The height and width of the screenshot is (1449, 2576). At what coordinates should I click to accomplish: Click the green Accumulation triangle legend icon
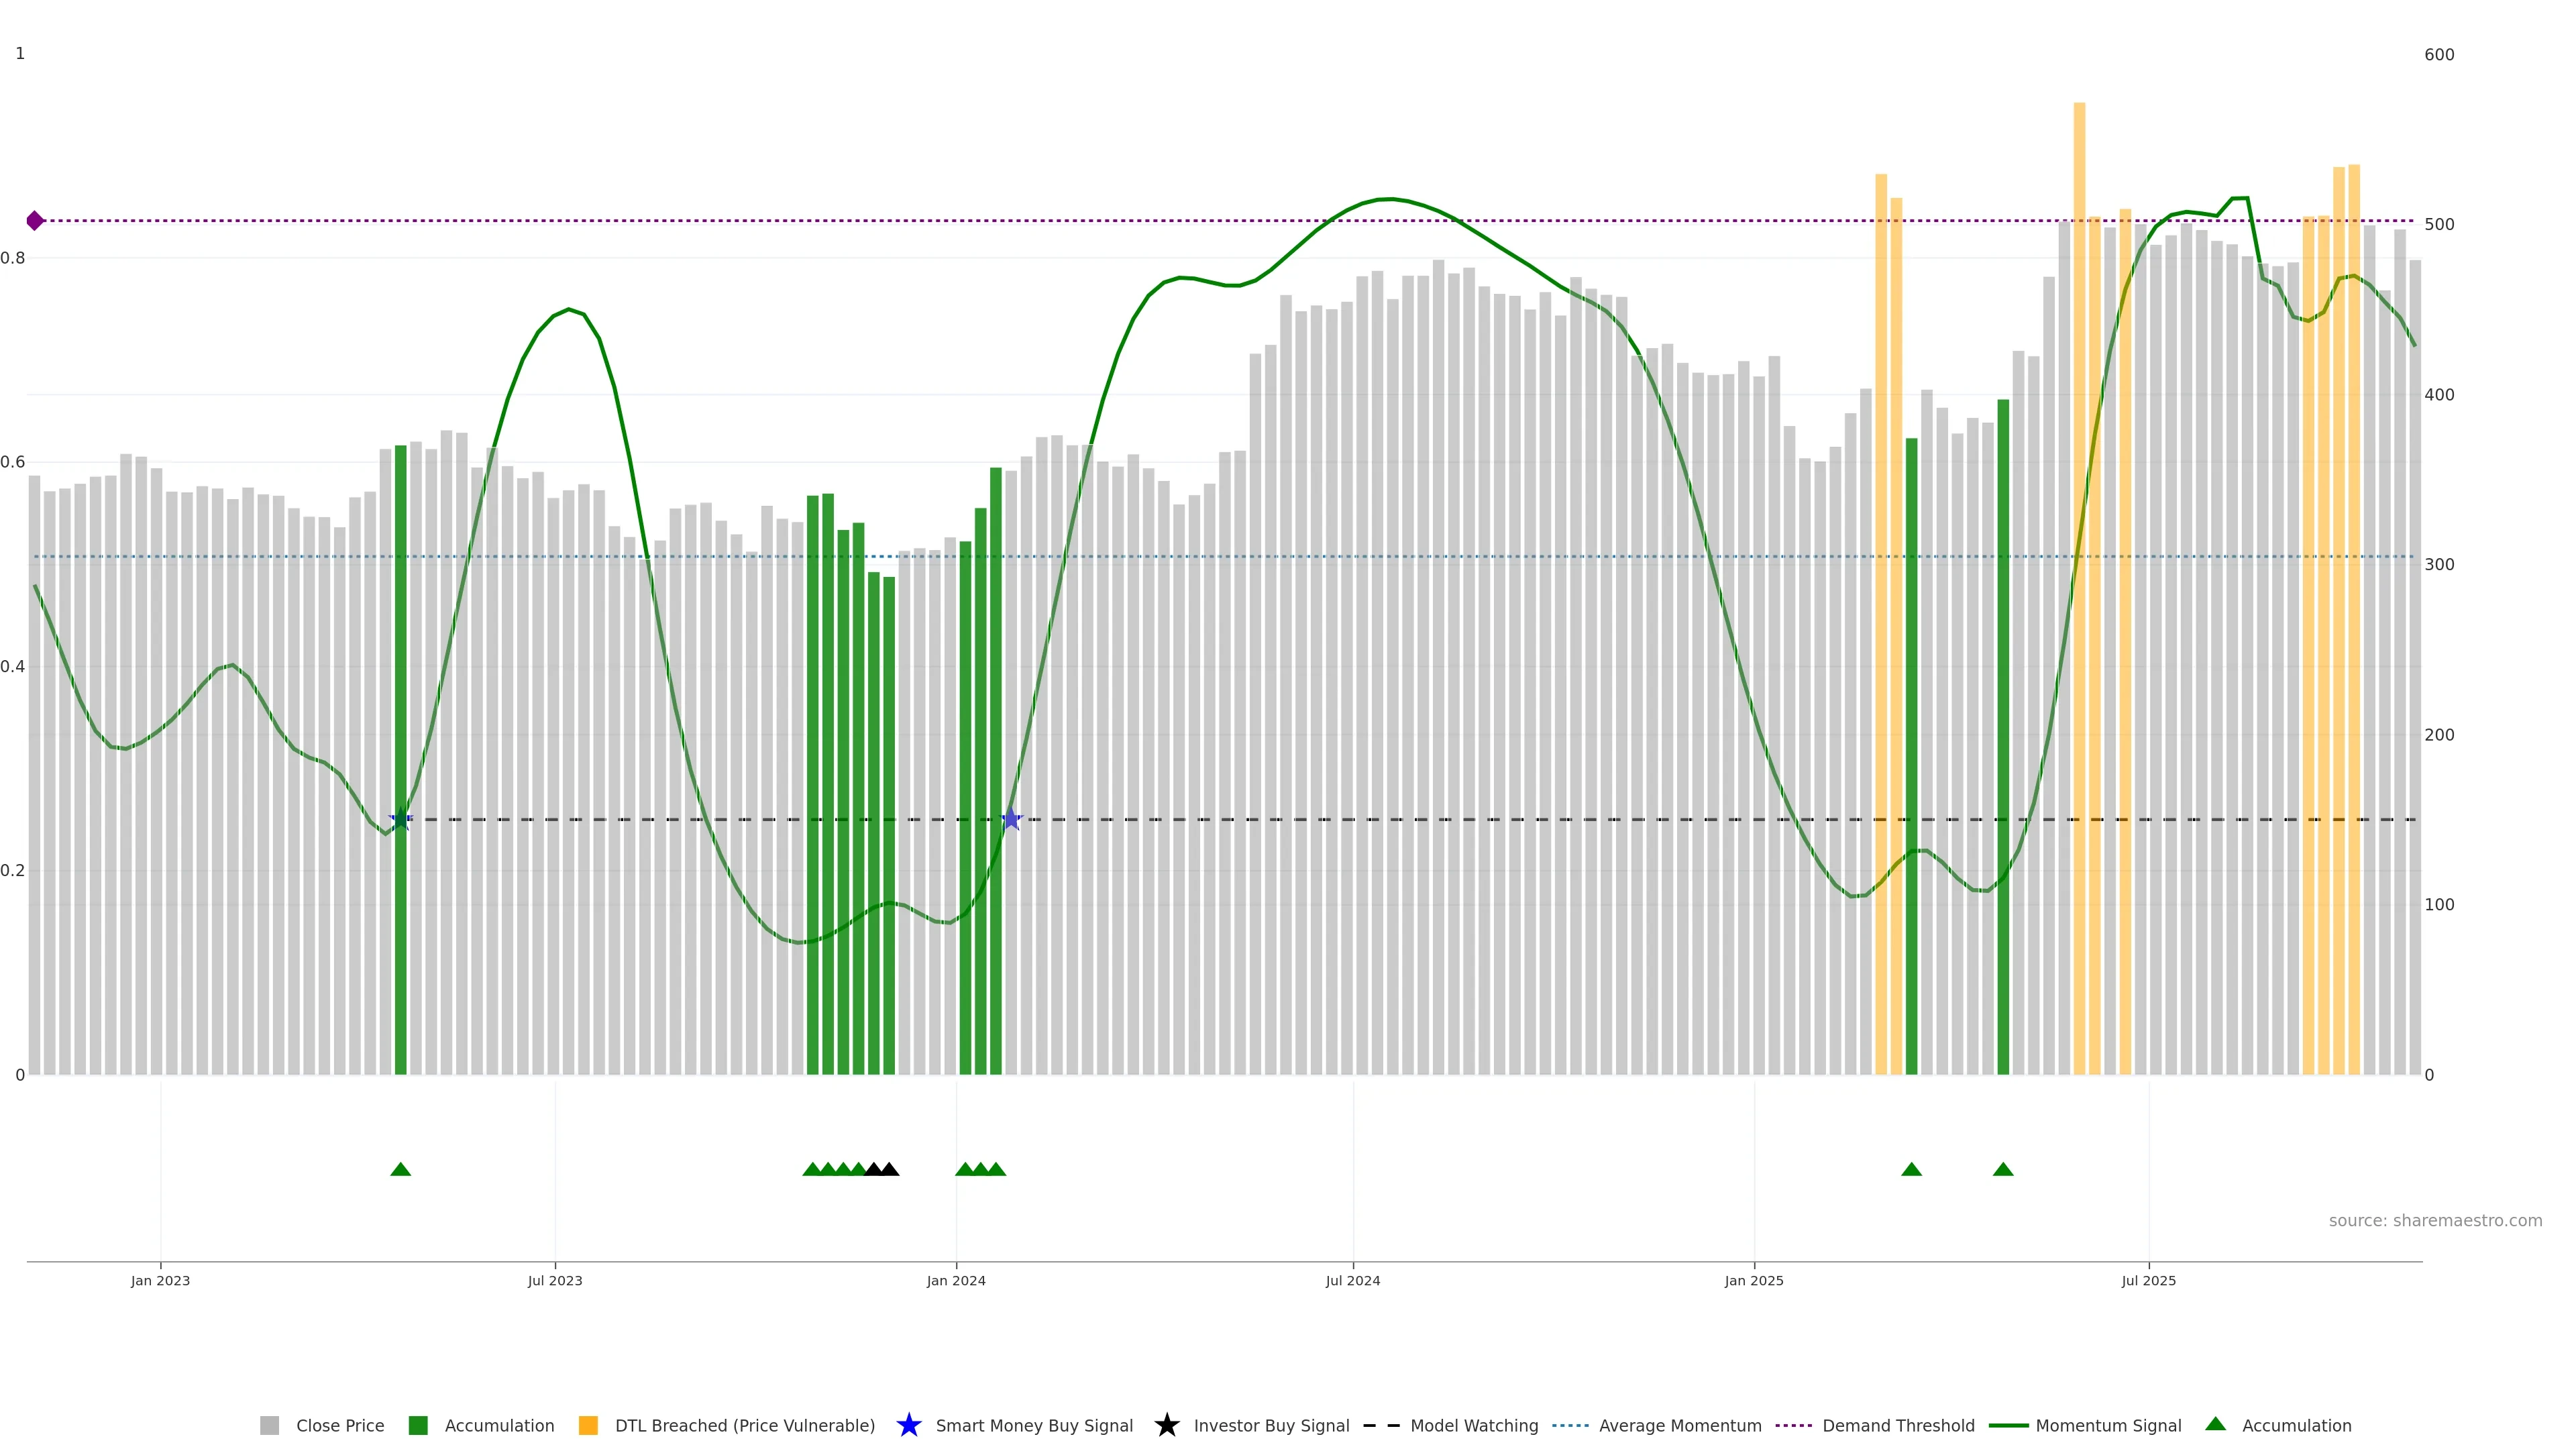(2215, 1424)
